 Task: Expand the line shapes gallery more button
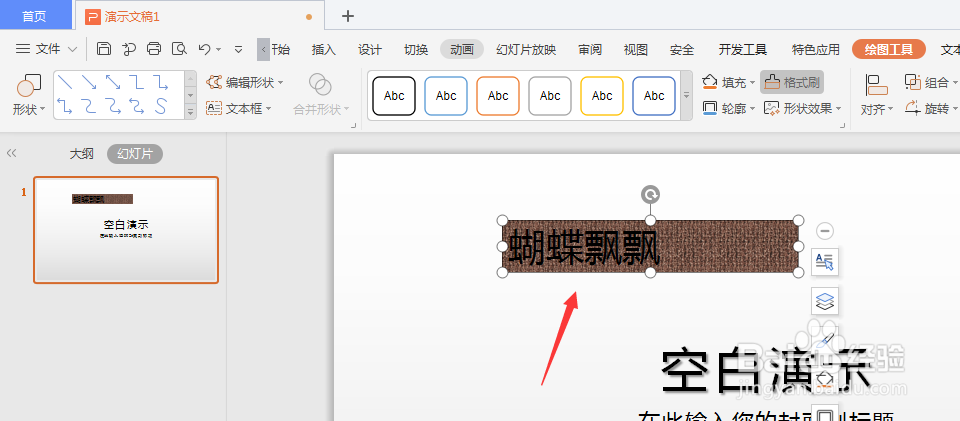point(190,112)
